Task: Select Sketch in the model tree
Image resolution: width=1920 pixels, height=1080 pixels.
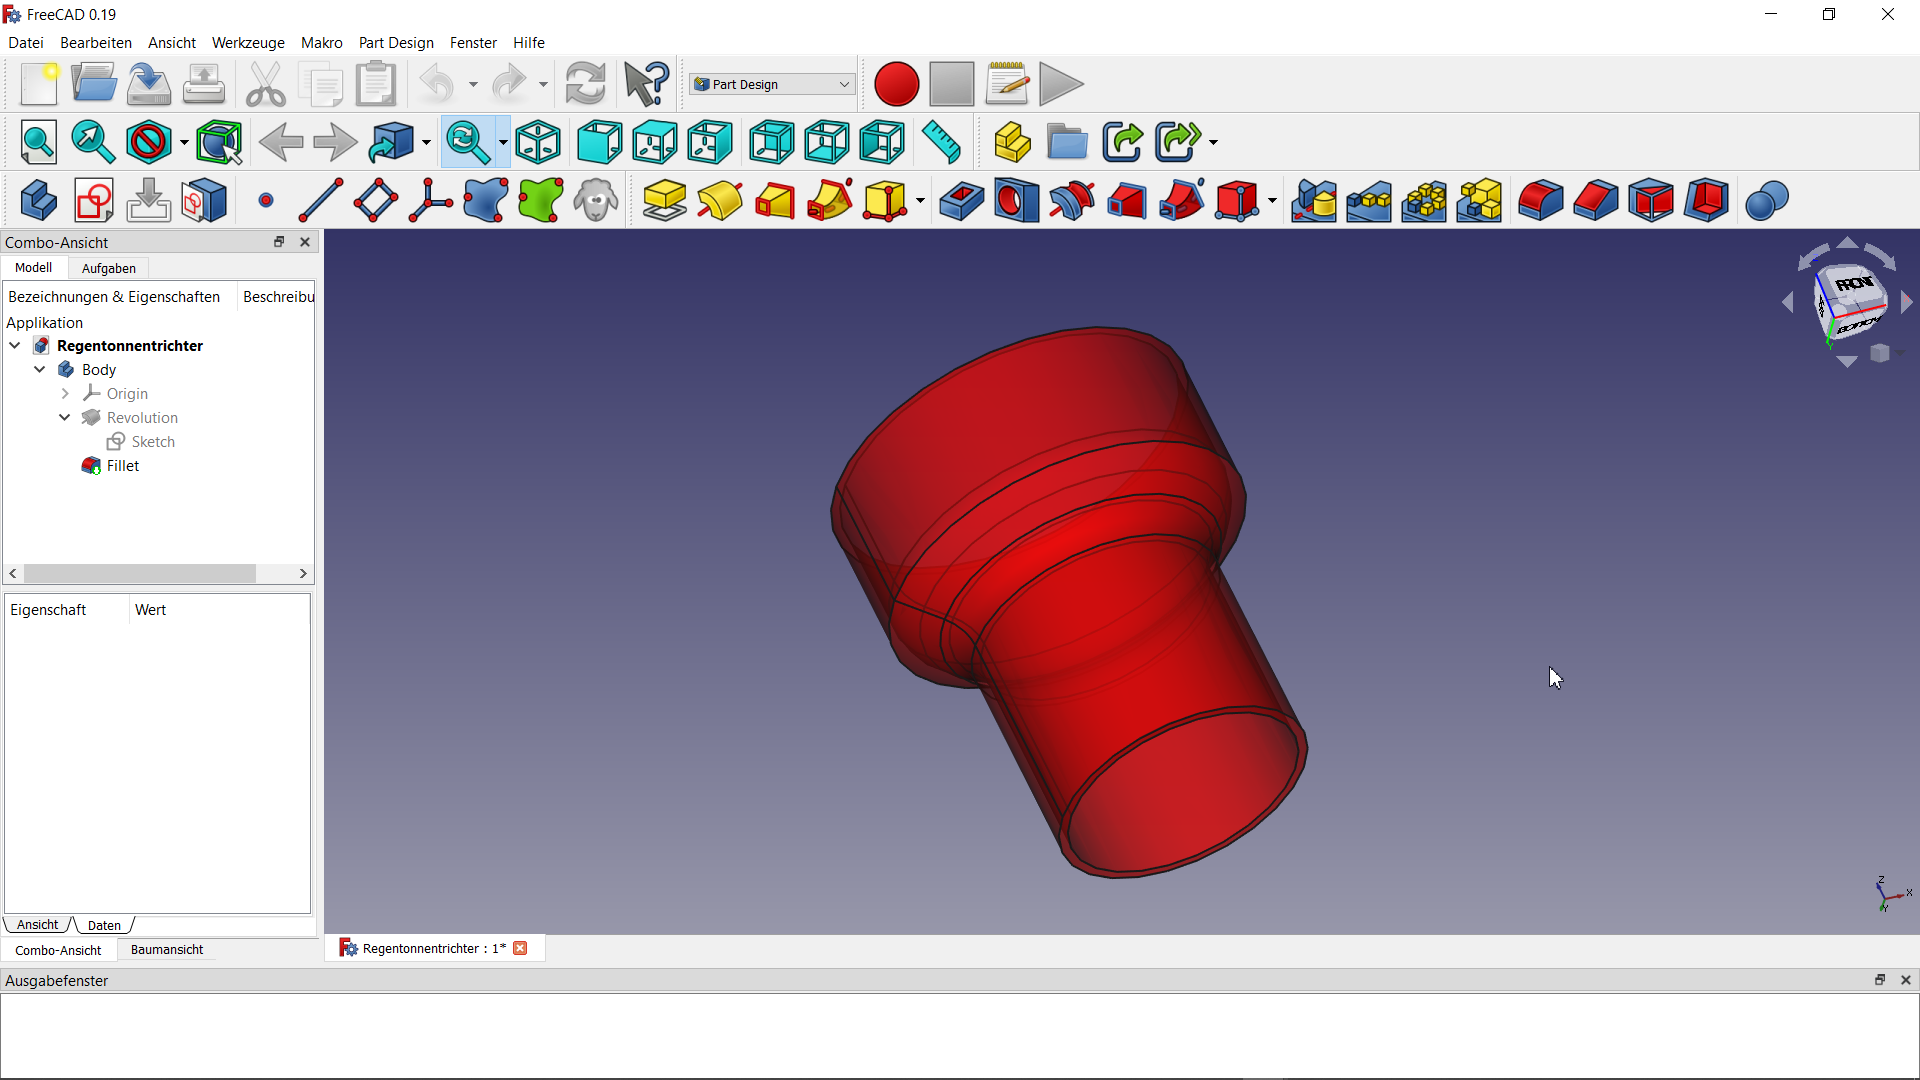Action: coord(153,442)
